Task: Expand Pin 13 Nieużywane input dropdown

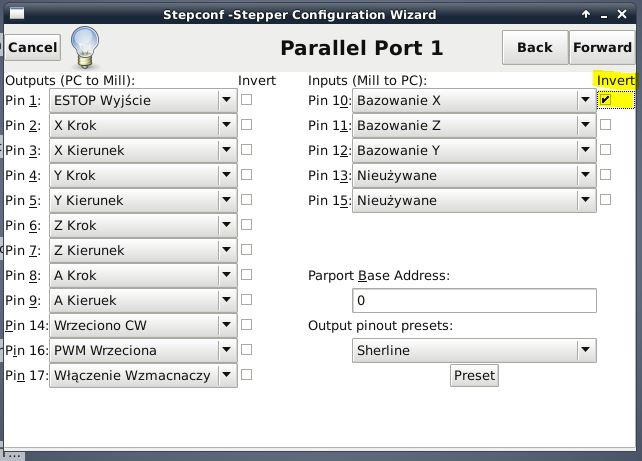Action: (474, 176)
